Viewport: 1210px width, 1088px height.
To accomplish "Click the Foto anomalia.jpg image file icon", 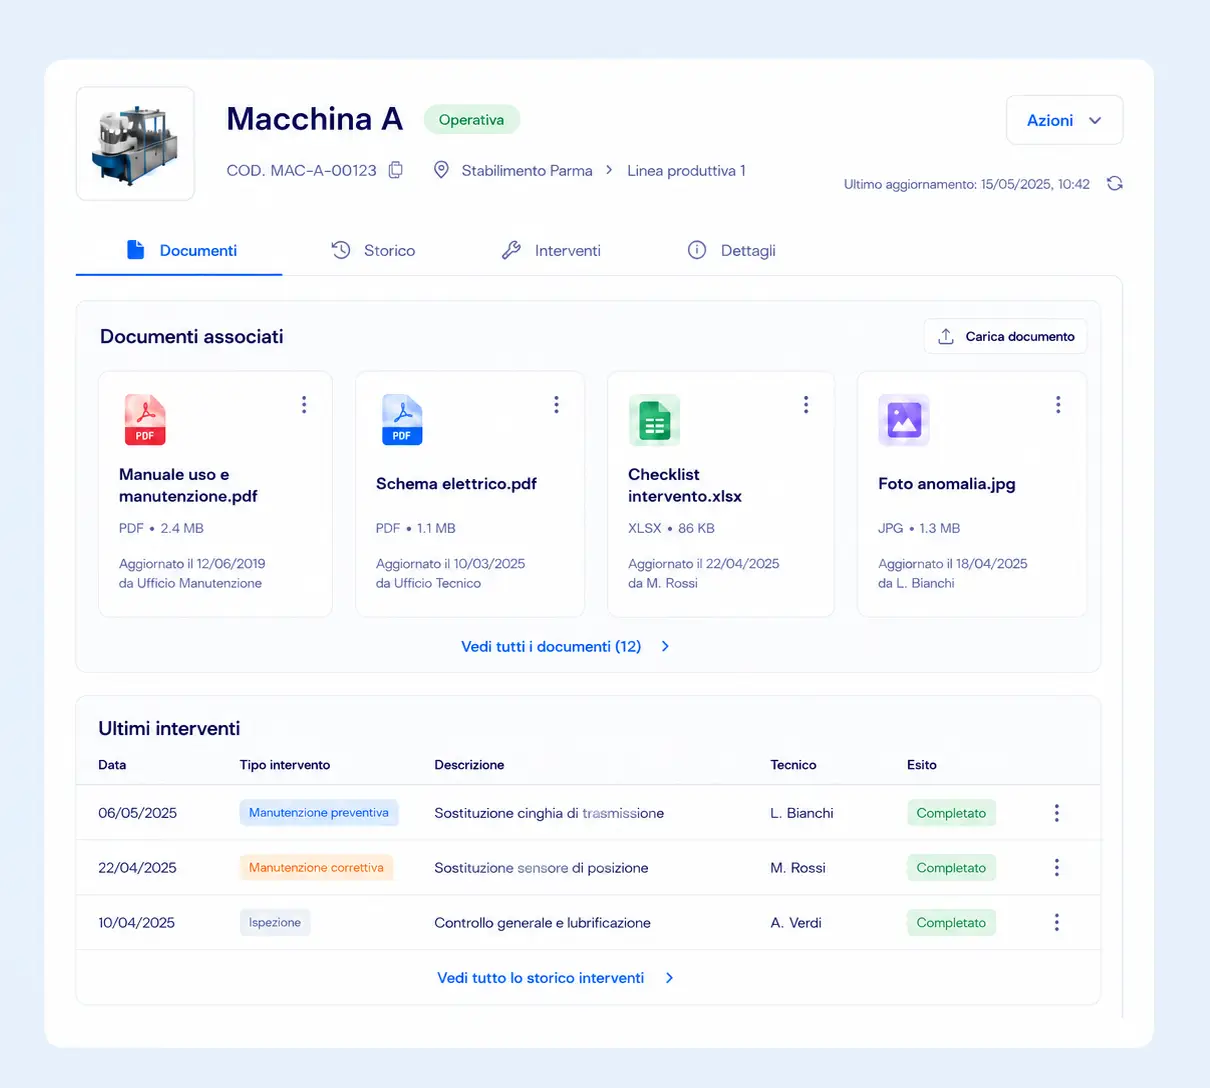I will click(904, 419).
